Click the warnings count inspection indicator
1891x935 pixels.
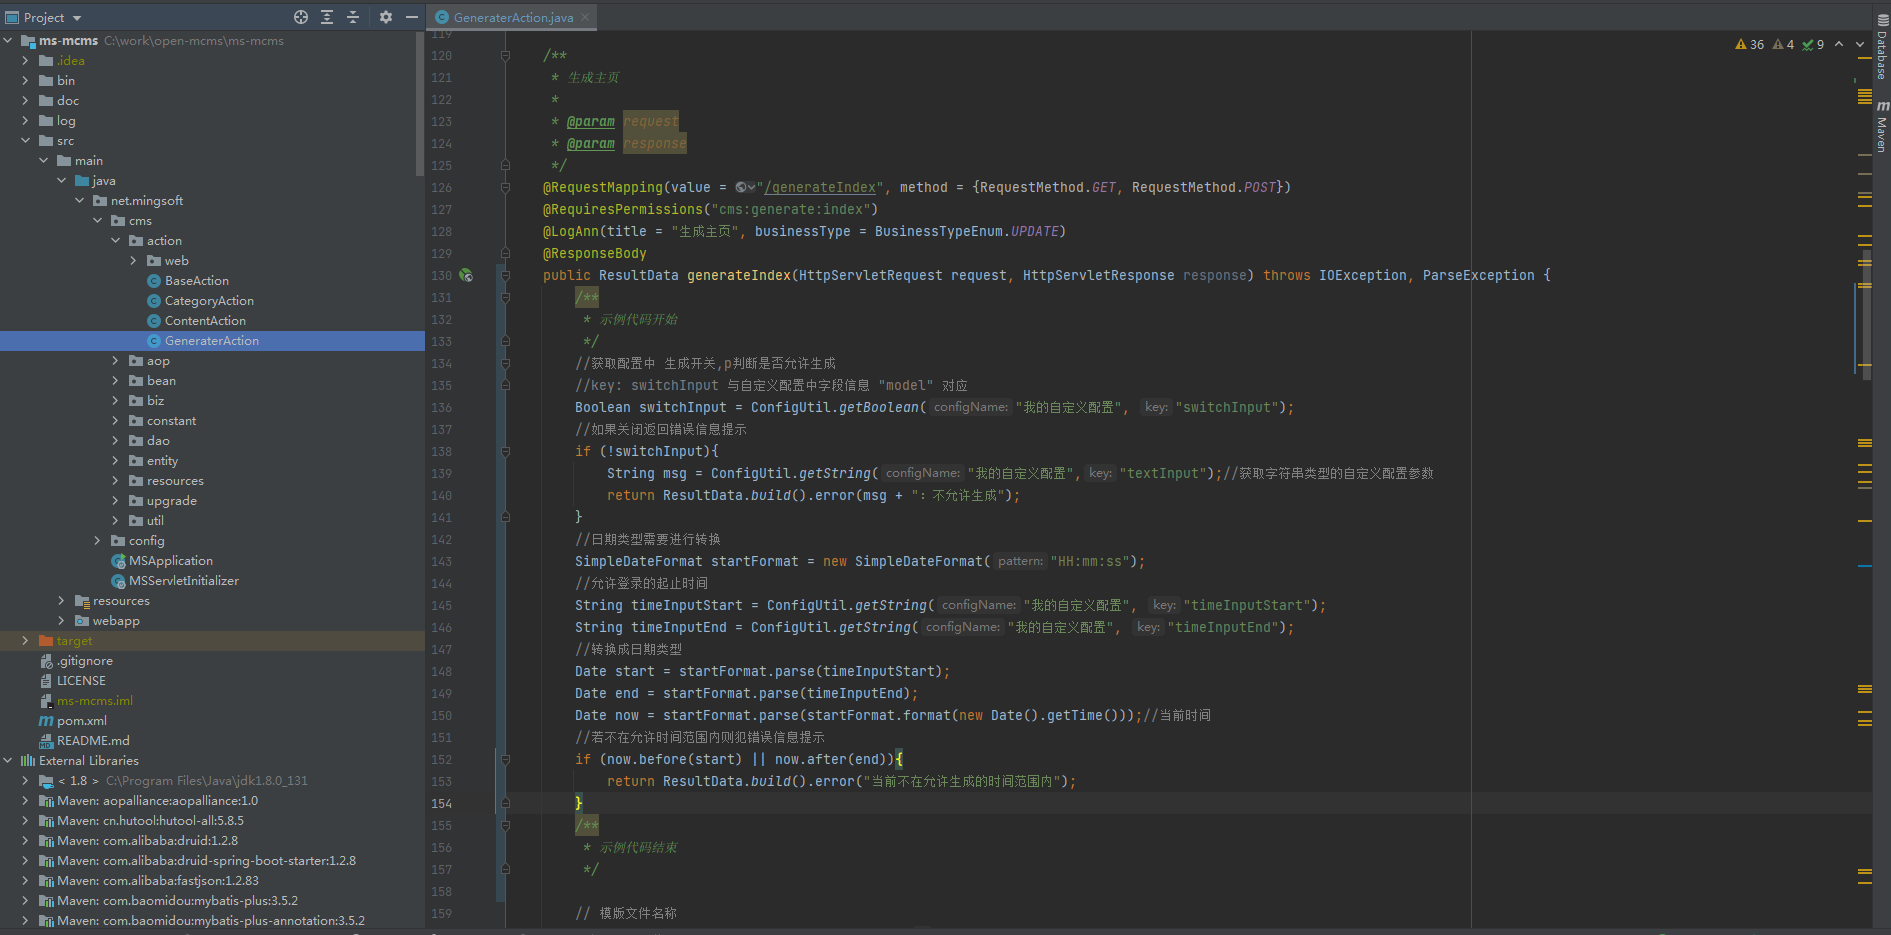pyautogui.click(x=1750, y=44)
